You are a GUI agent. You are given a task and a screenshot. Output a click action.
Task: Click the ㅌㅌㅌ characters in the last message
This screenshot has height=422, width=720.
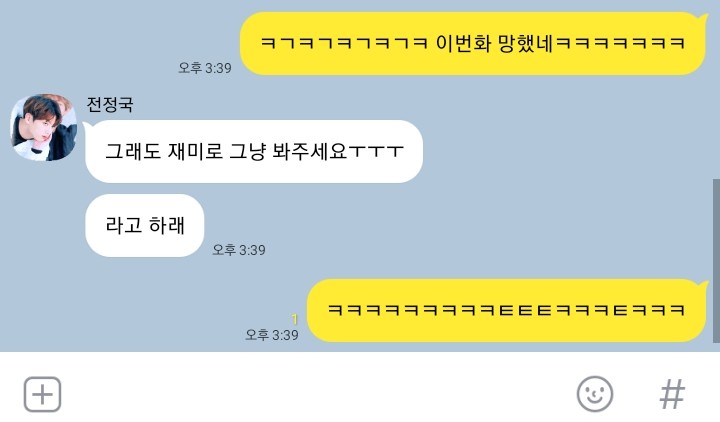[525, 310]
